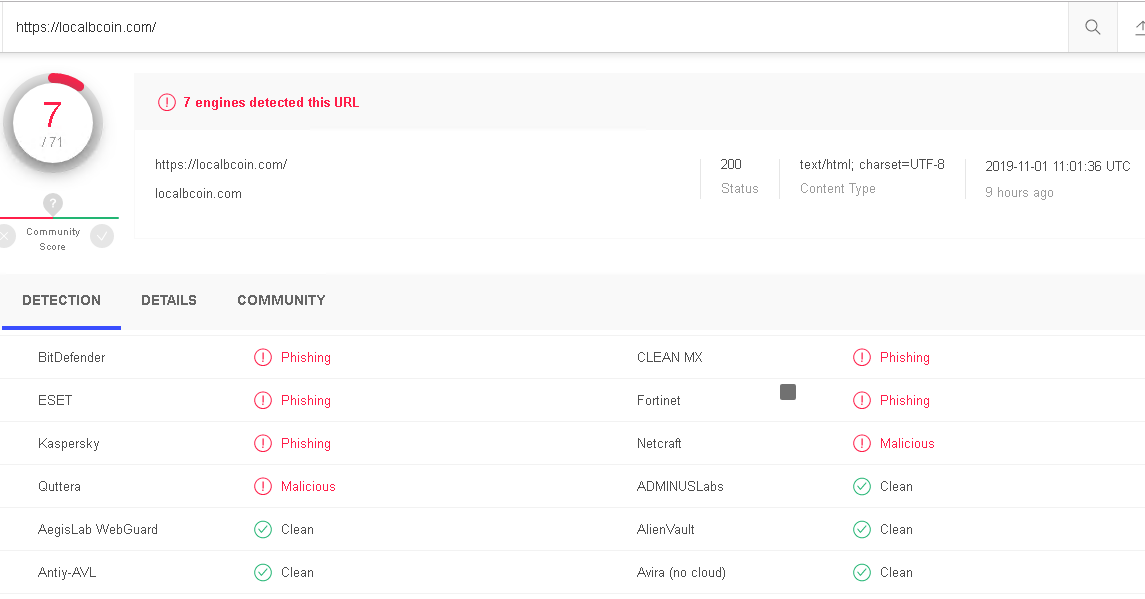Click the "Clean" verdict for ADMINUSLabs

[896, 487]
